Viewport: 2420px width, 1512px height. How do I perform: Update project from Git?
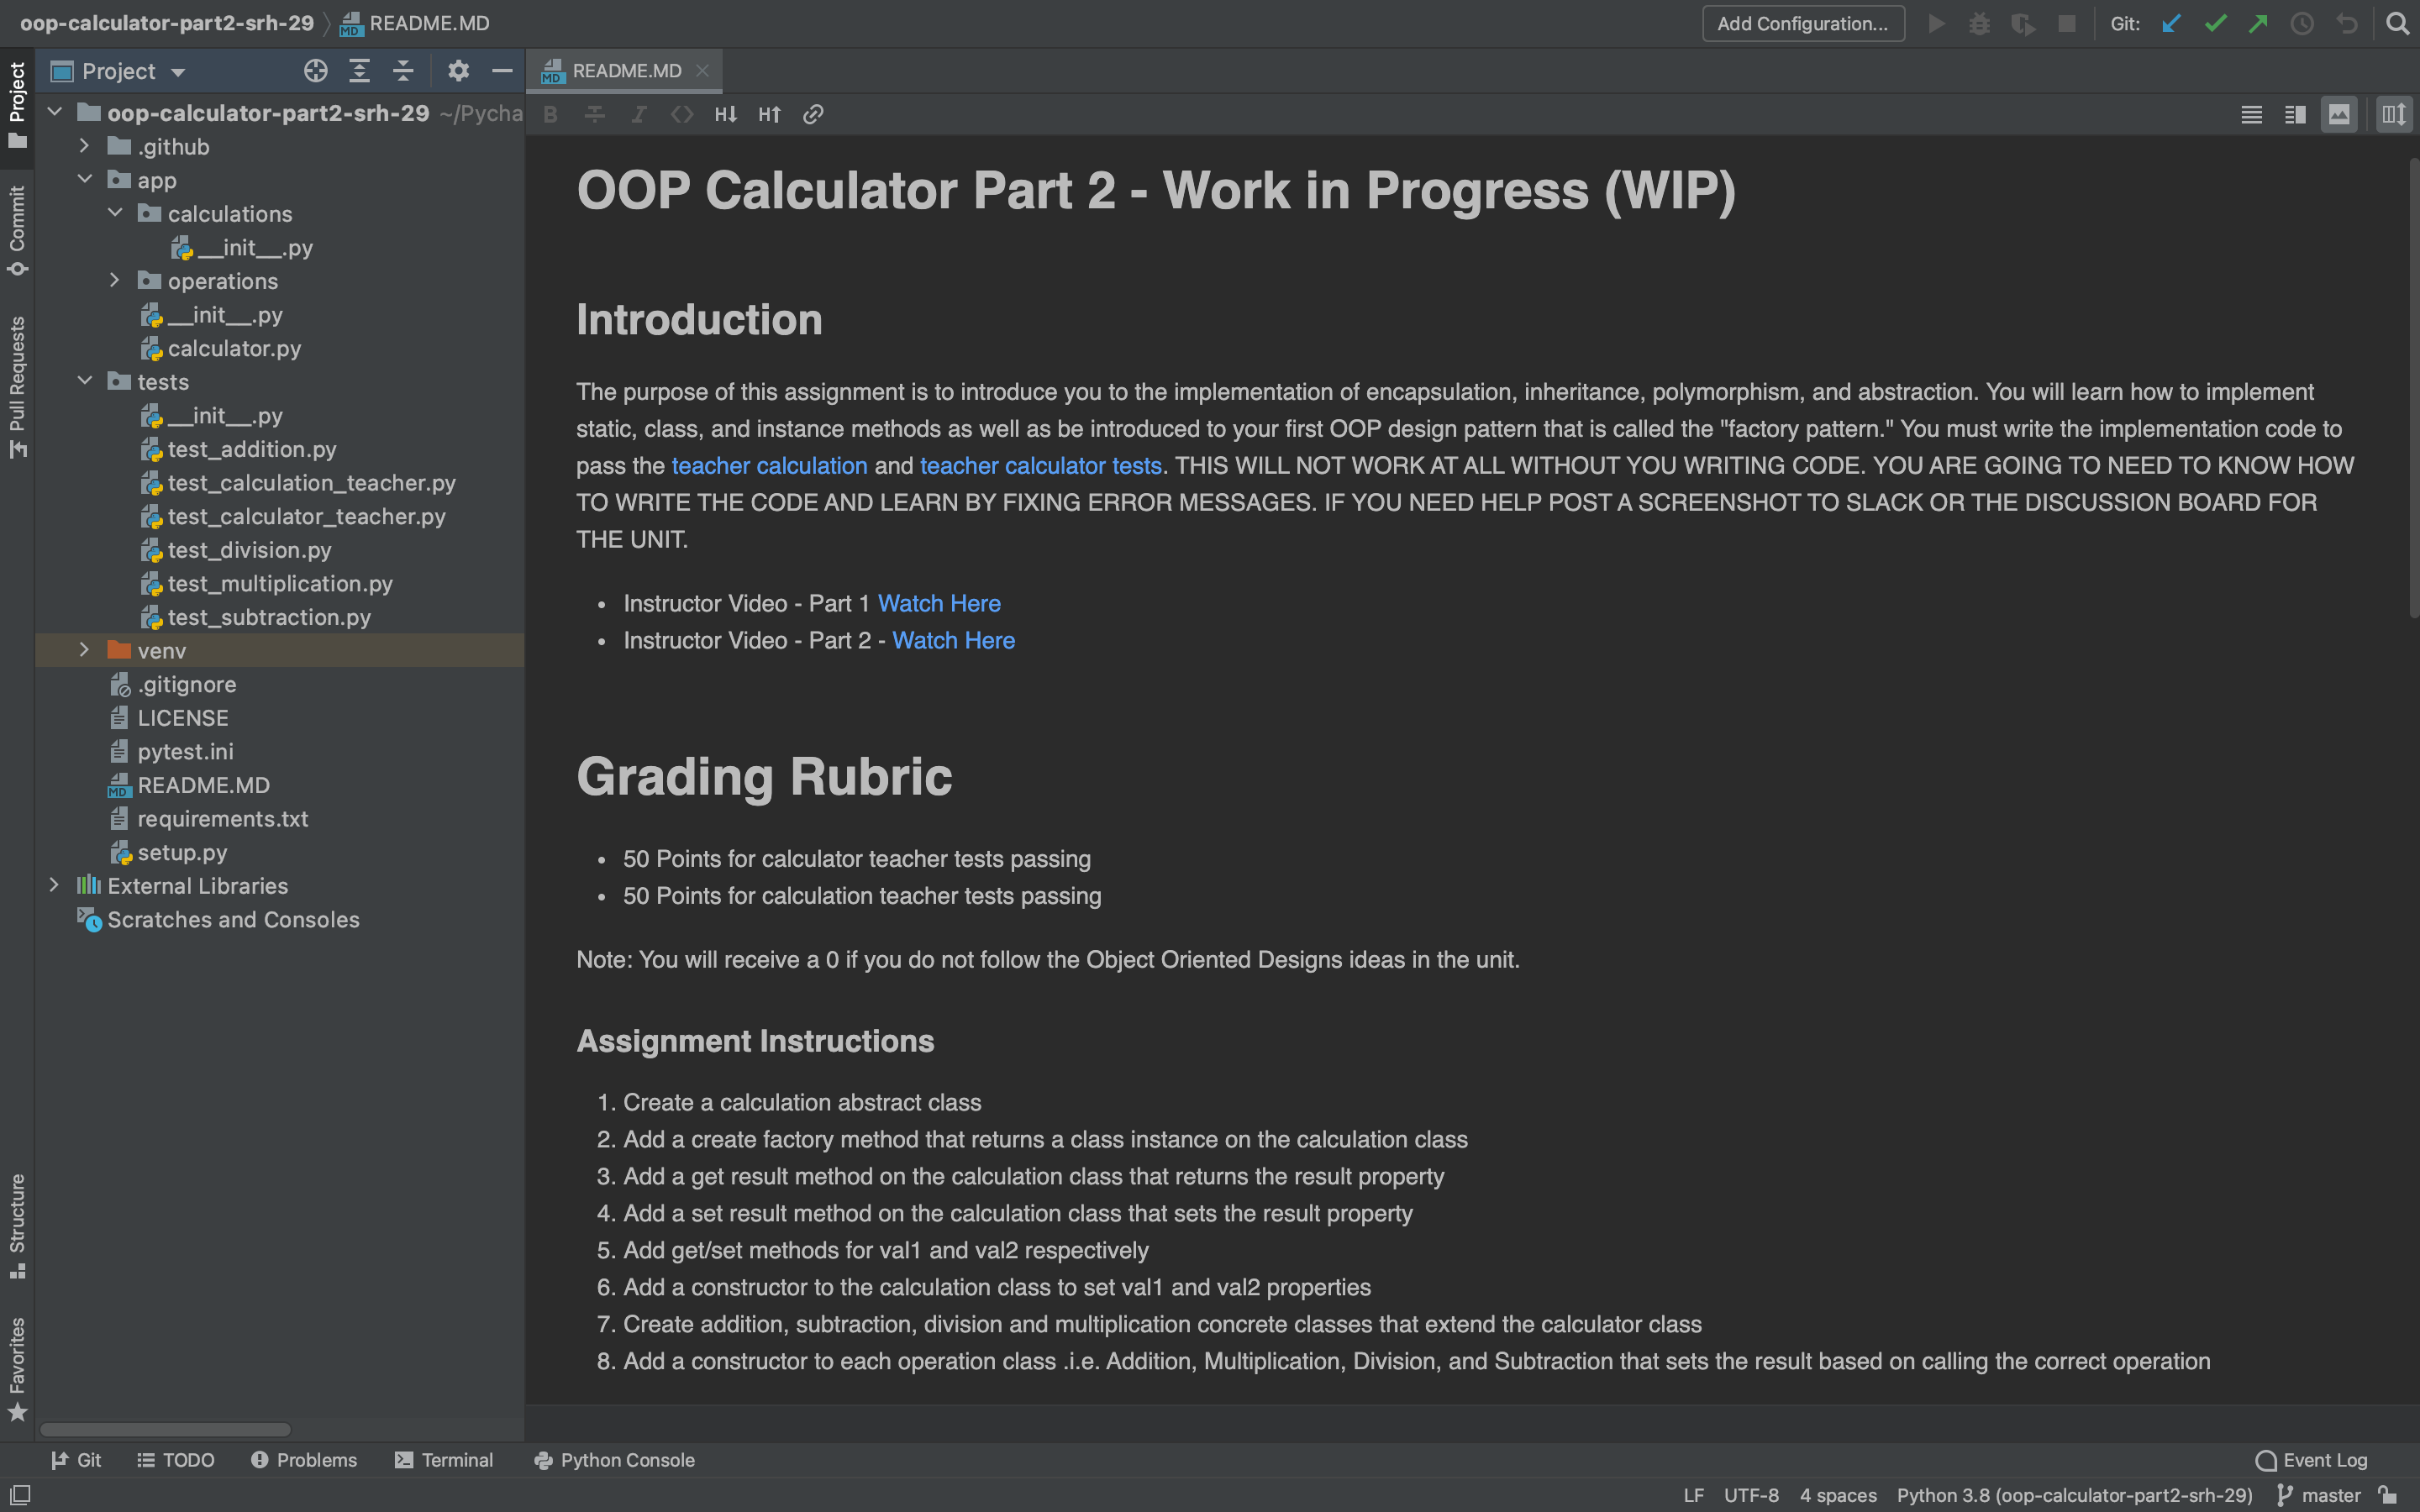coord(2169,22)
